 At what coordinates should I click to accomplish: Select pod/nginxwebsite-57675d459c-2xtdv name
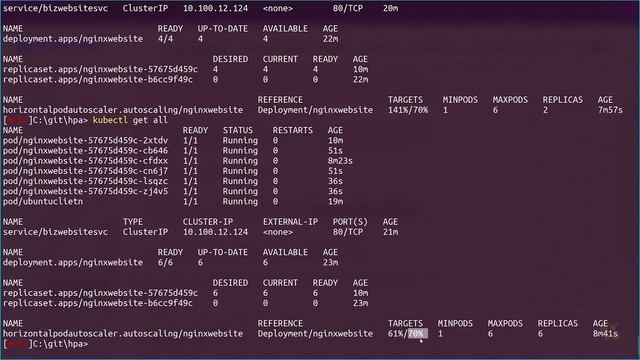point(85,140)
